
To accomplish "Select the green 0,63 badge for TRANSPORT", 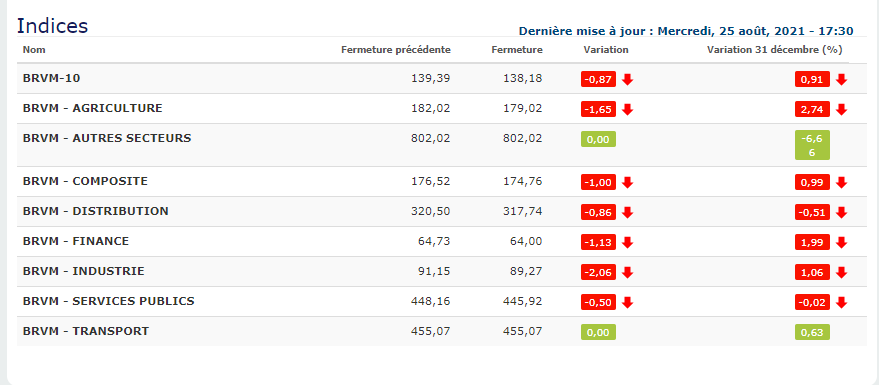I will (x=812, y=332).
